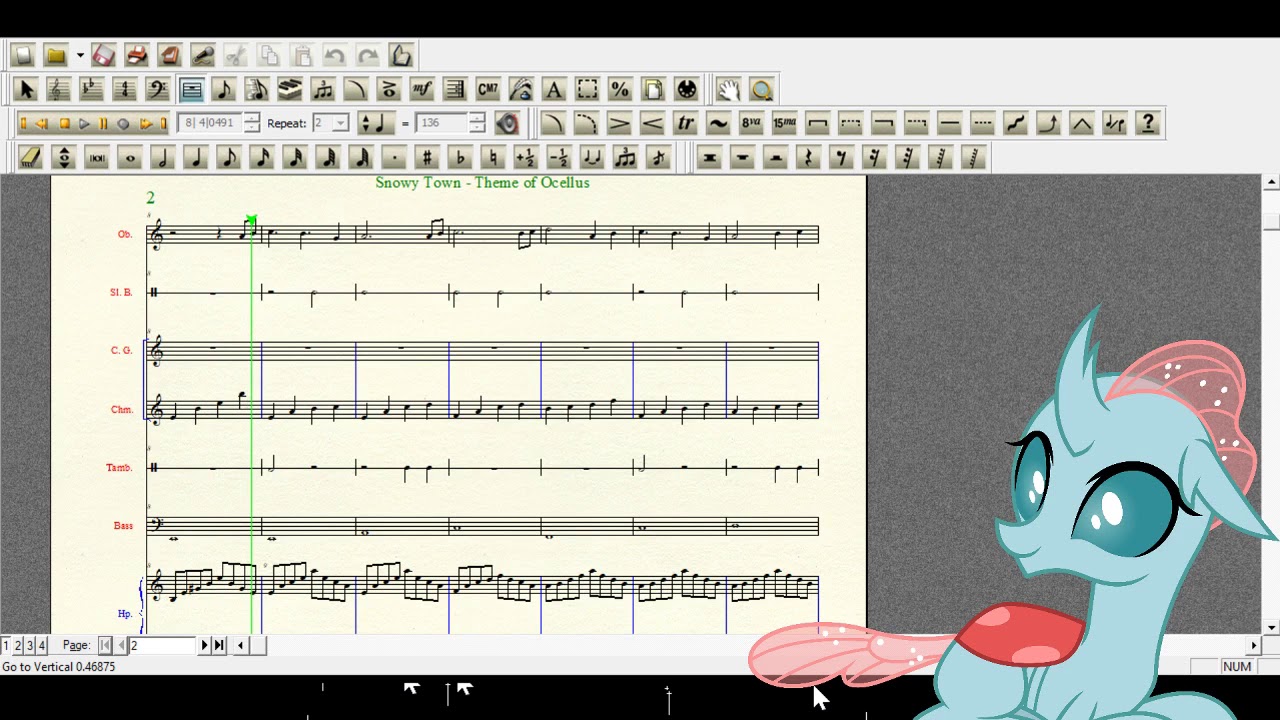Select the CM7 chord name tool
Image resolution: width=1280 pixels, height=720 pixels.
[488, 90]
